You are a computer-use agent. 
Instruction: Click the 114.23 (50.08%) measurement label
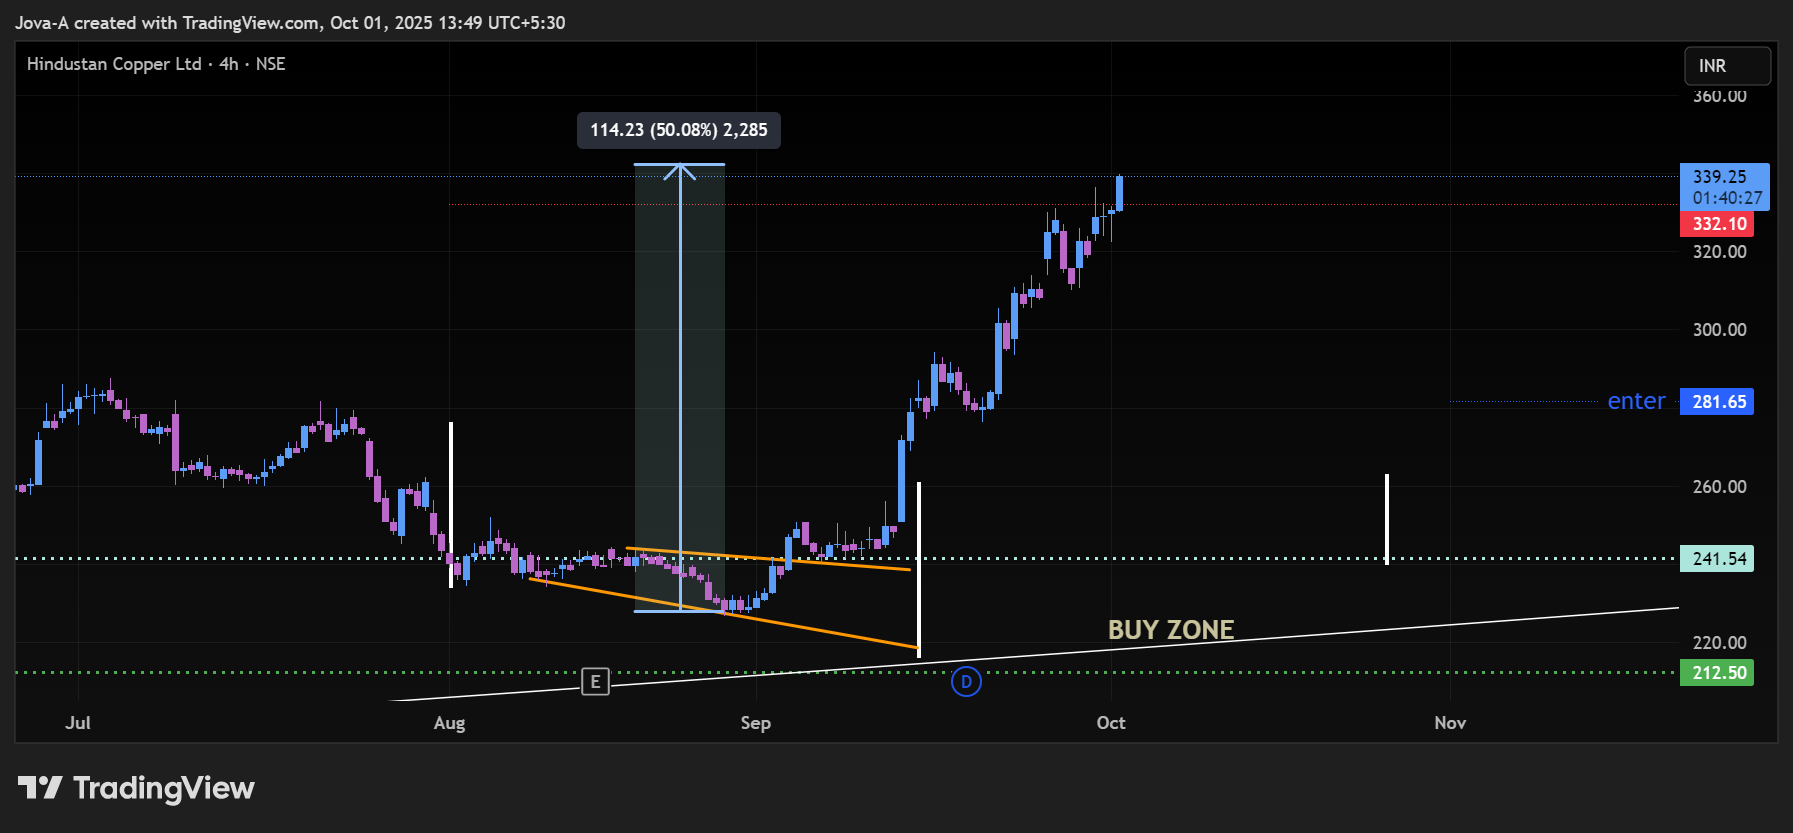tap(679, 130)
